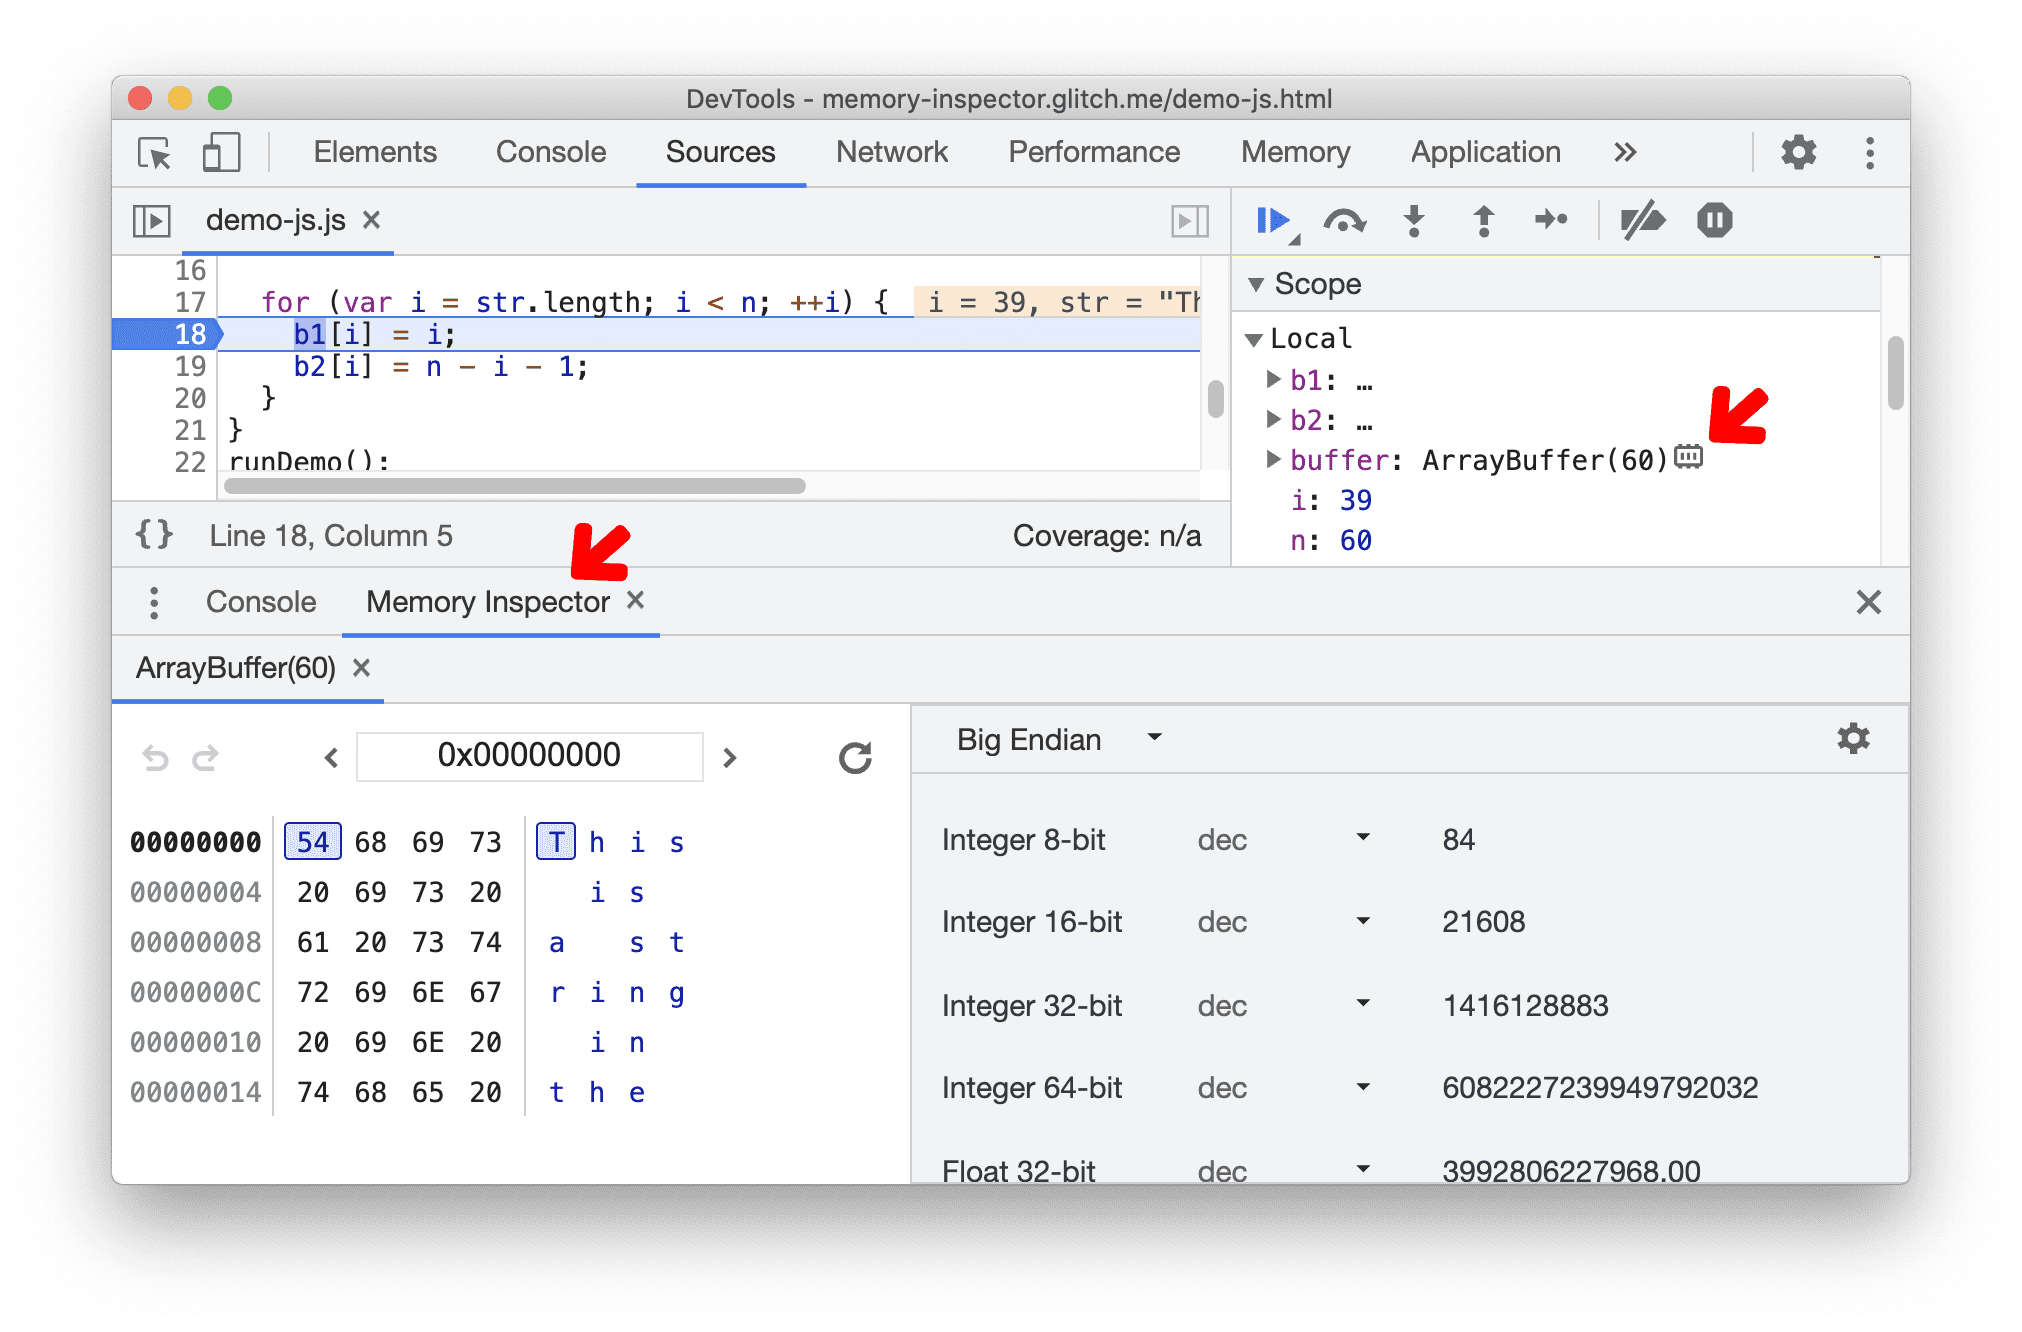Select the Memory Inspector tab
Viewport: 2022px width, 1332px height.
pos(485,602)
